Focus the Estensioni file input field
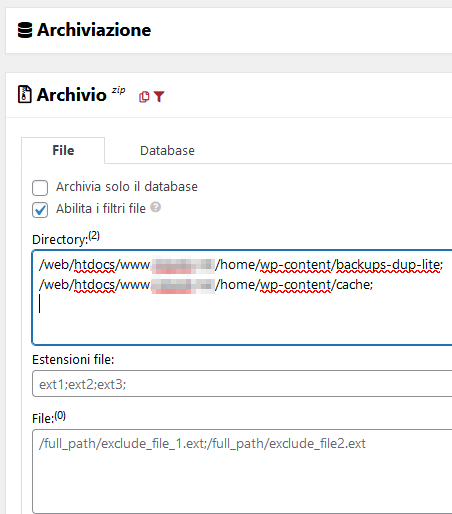This screenshot has height=514, width=452. [242, 384]
